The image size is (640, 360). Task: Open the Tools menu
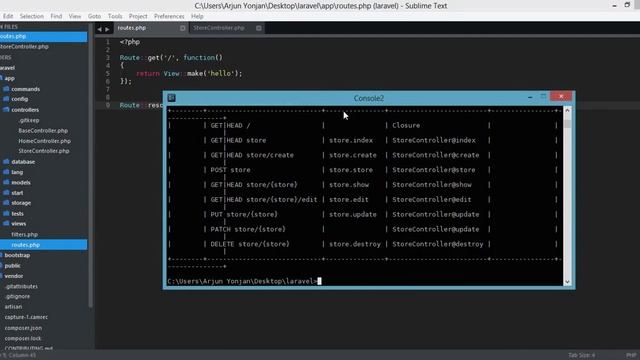tap(115, 16)
